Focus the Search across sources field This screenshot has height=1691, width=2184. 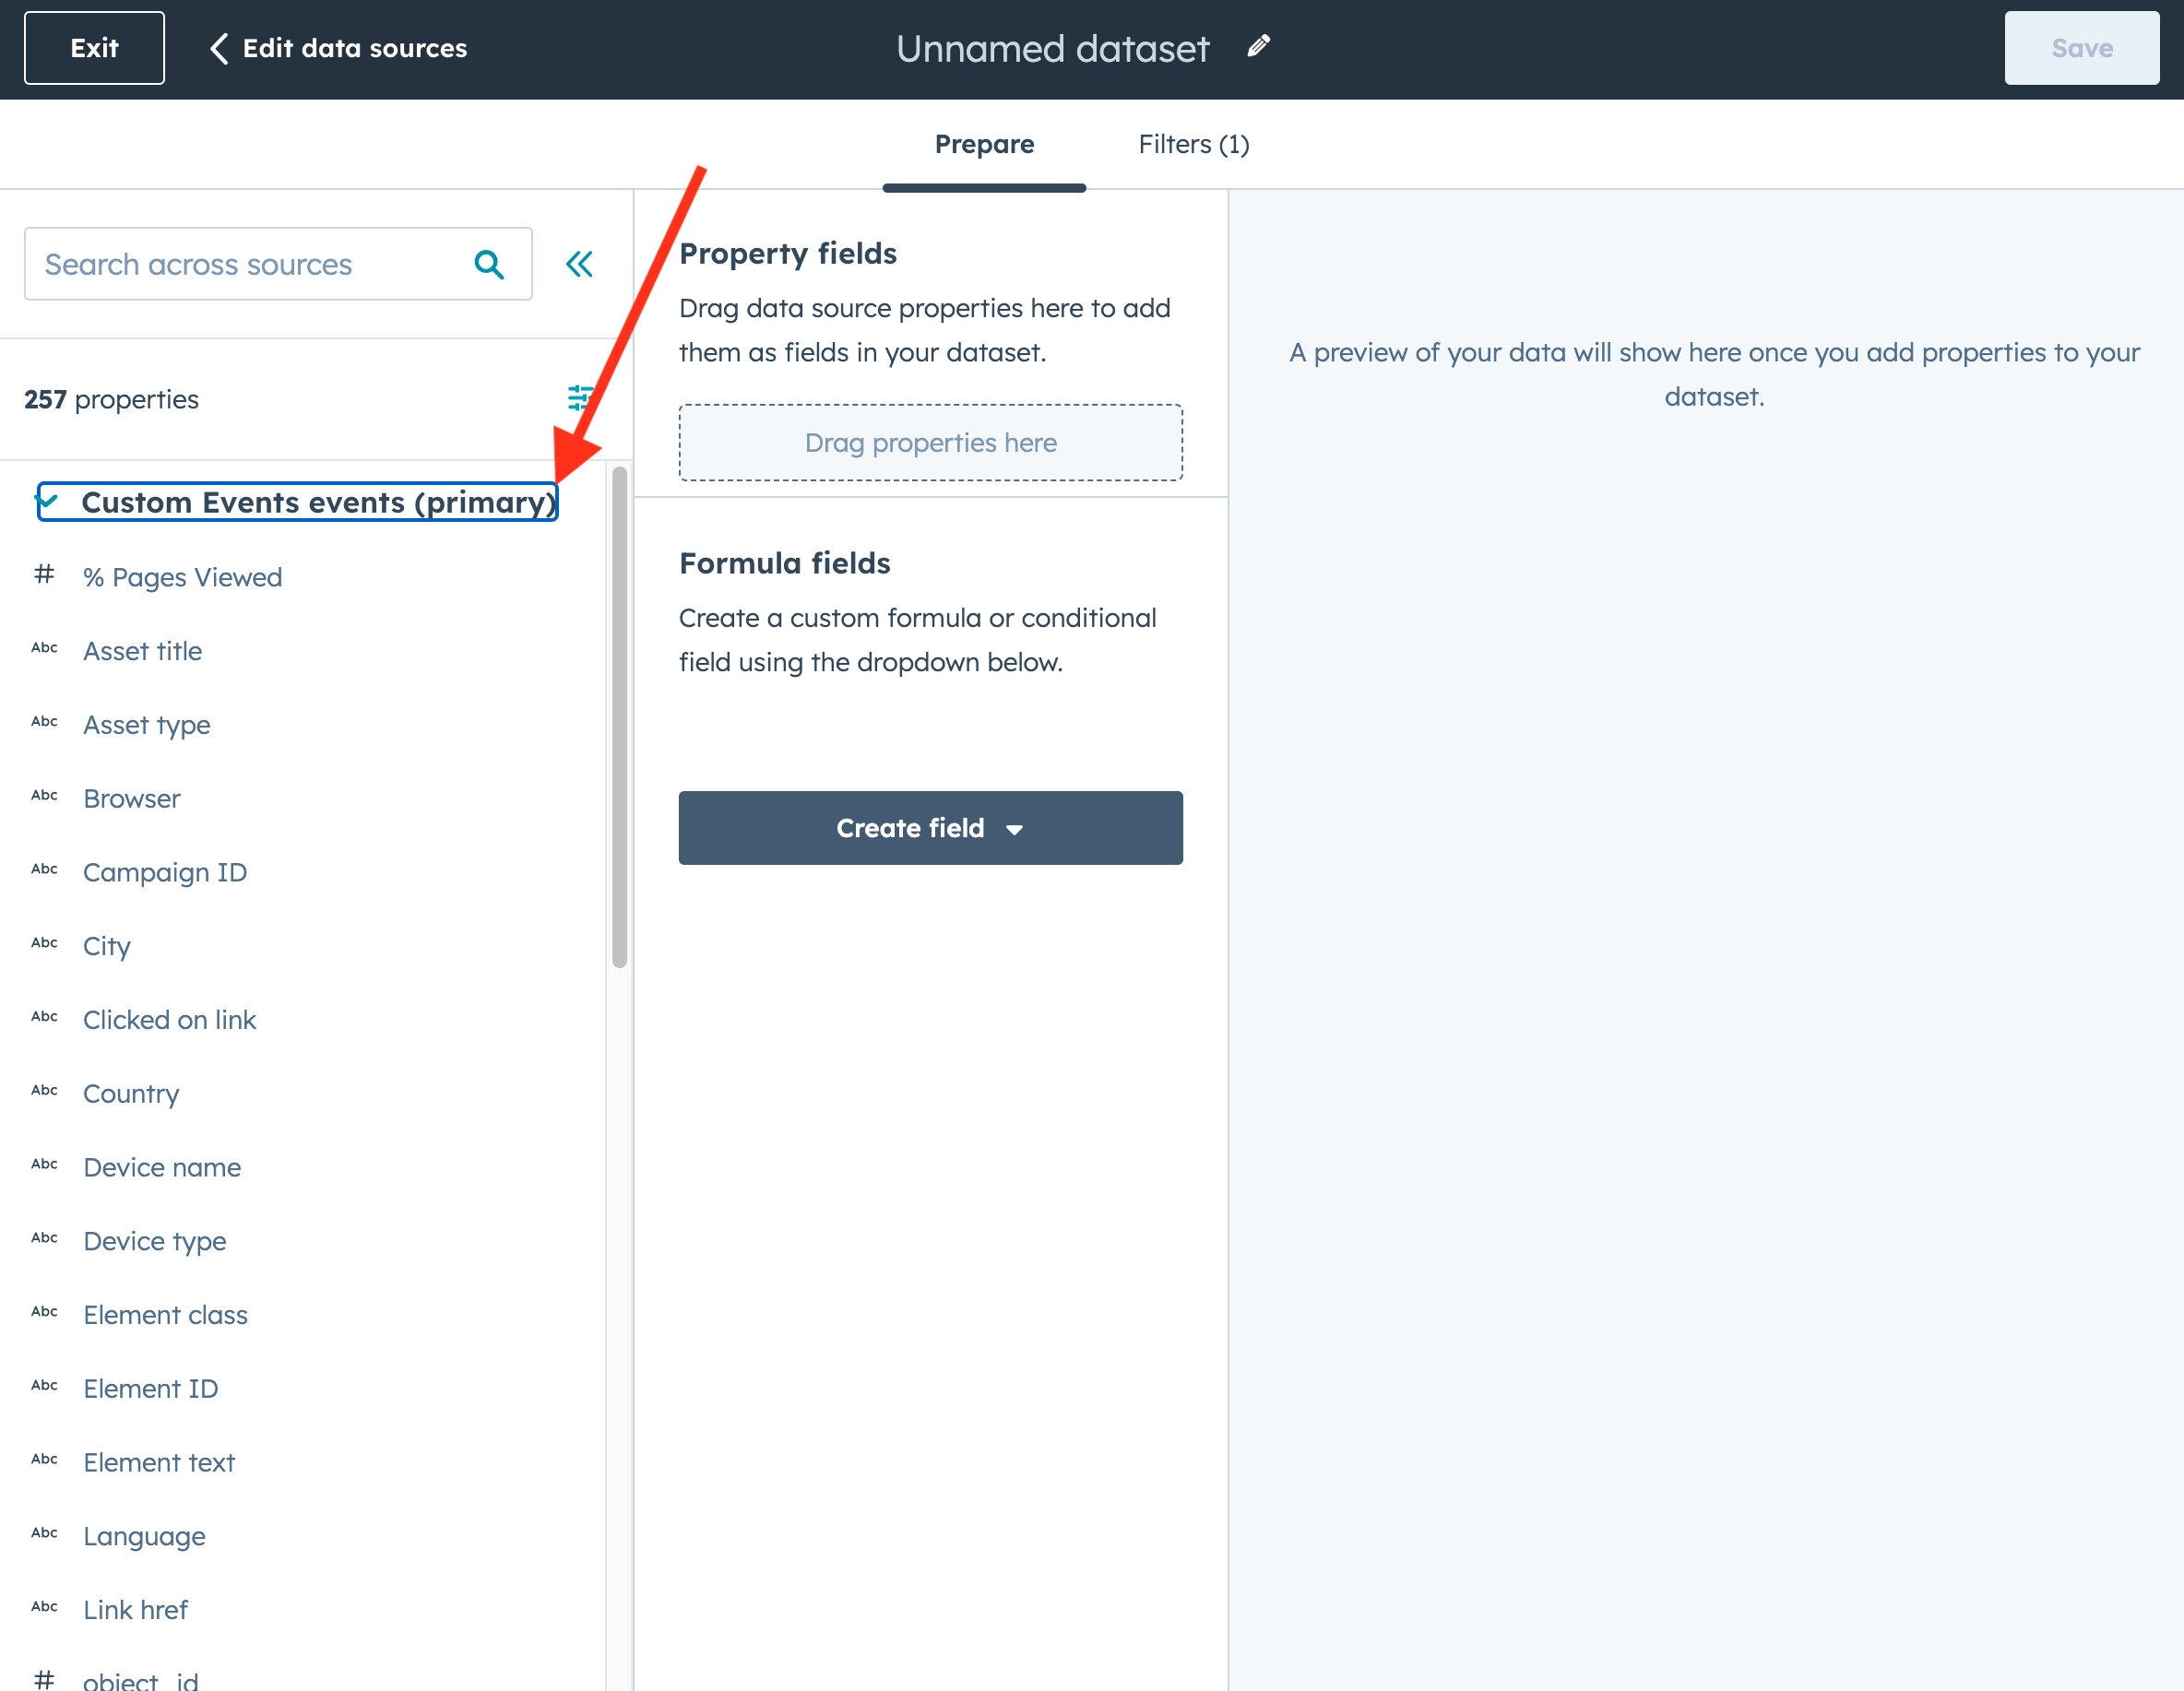point(278,264)
